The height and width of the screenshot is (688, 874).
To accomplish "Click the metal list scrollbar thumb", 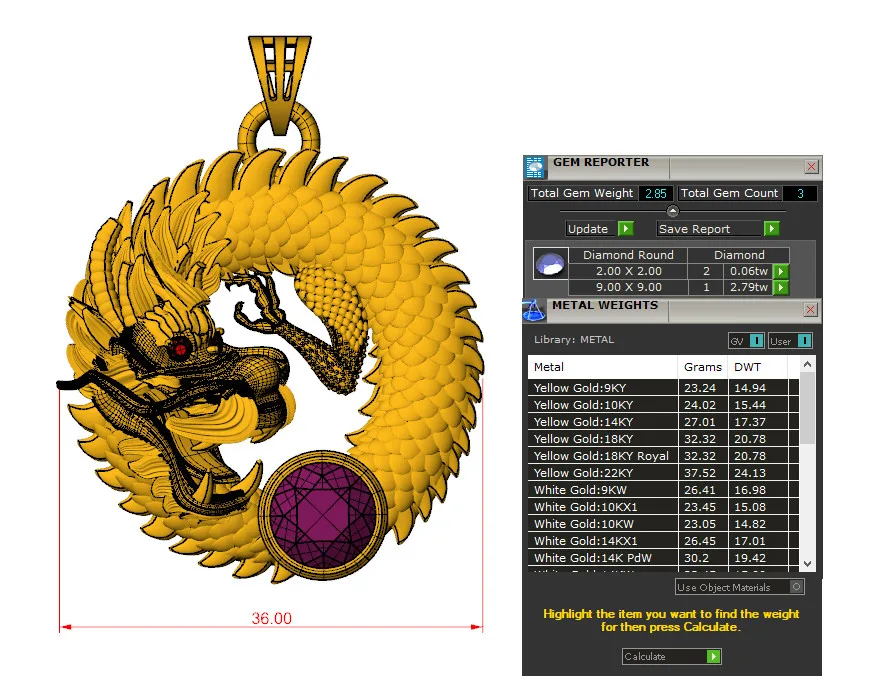I will 807,409.
